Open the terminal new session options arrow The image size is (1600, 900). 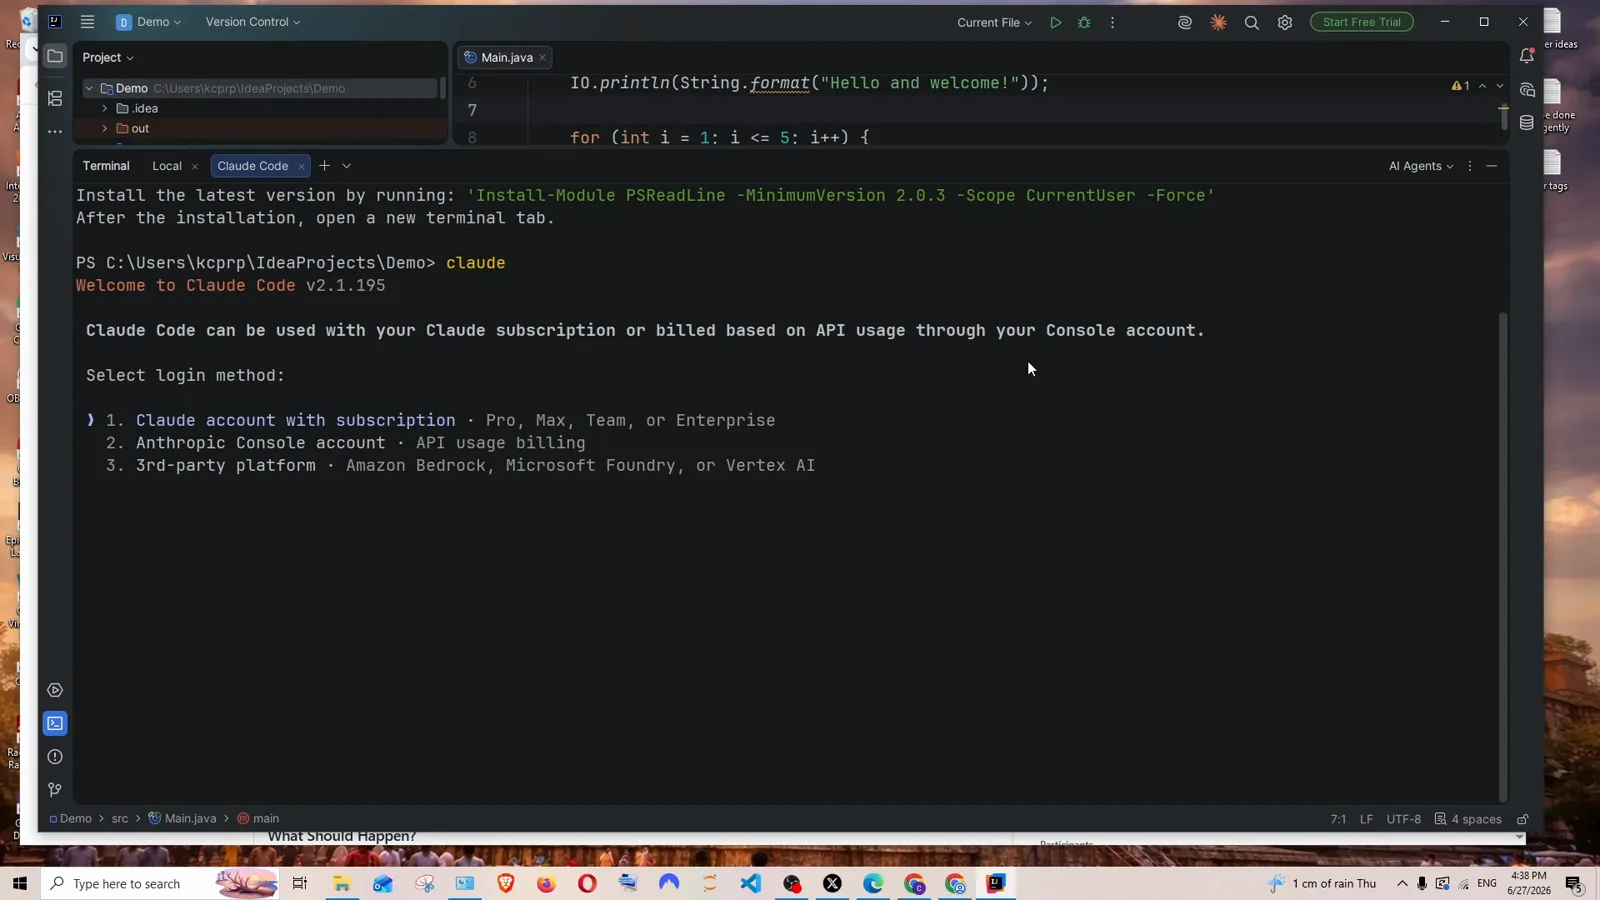[347, 166]
